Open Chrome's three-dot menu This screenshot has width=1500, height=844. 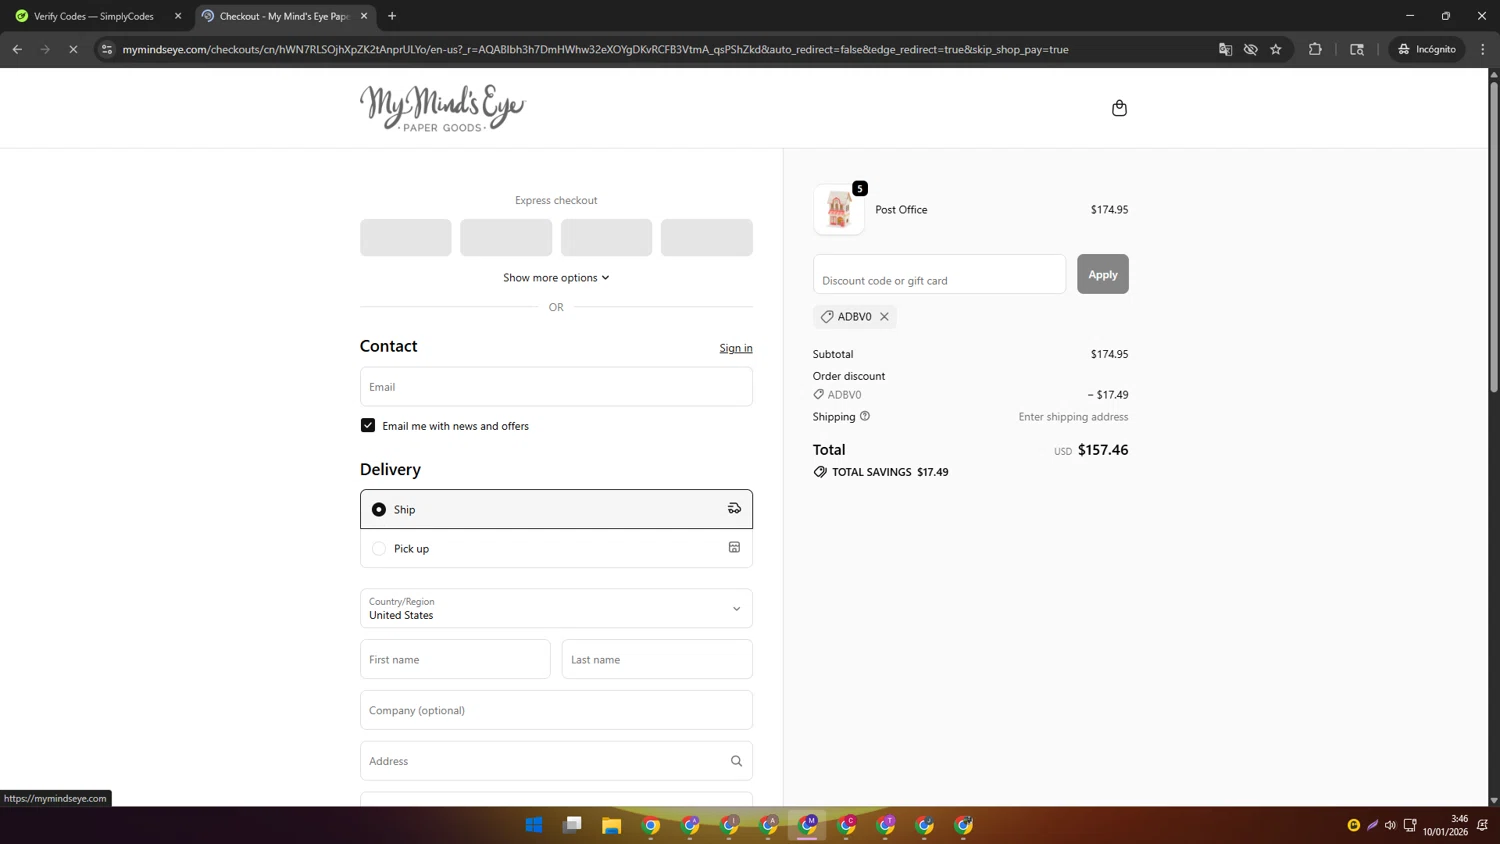(x=1483, y=49)
